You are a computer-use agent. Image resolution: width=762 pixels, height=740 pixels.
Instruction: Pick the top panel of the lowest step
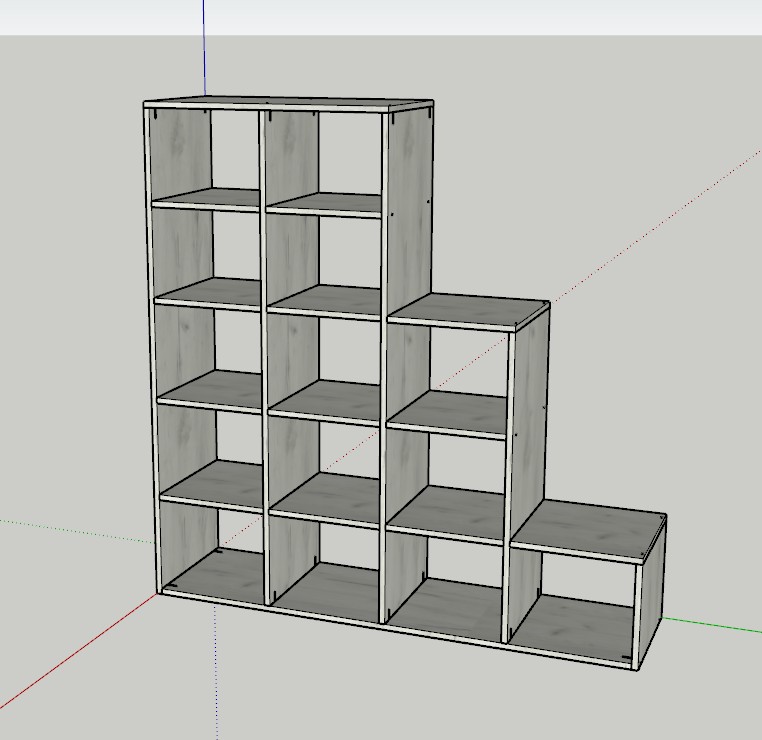pyautogui.click(x=590, y=535)
